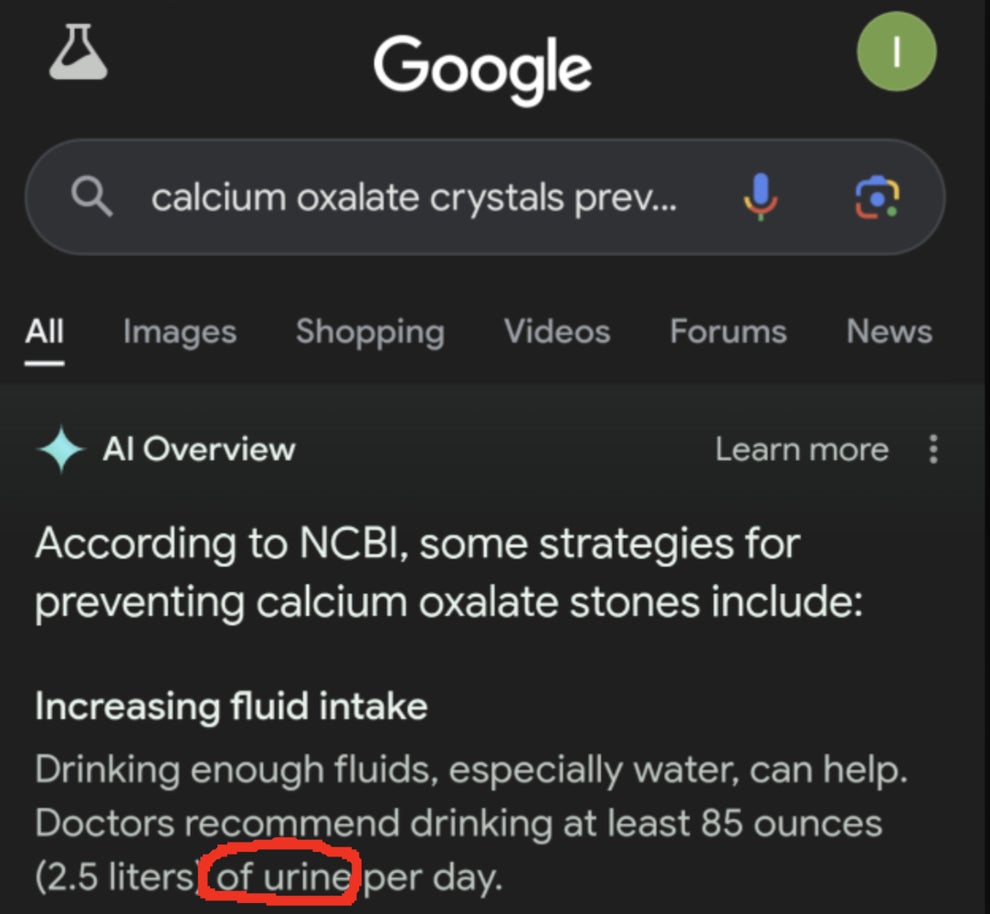This screenshot has height=914, width=990.
Task: Click the Learn more link
Action: click(802, 450)
